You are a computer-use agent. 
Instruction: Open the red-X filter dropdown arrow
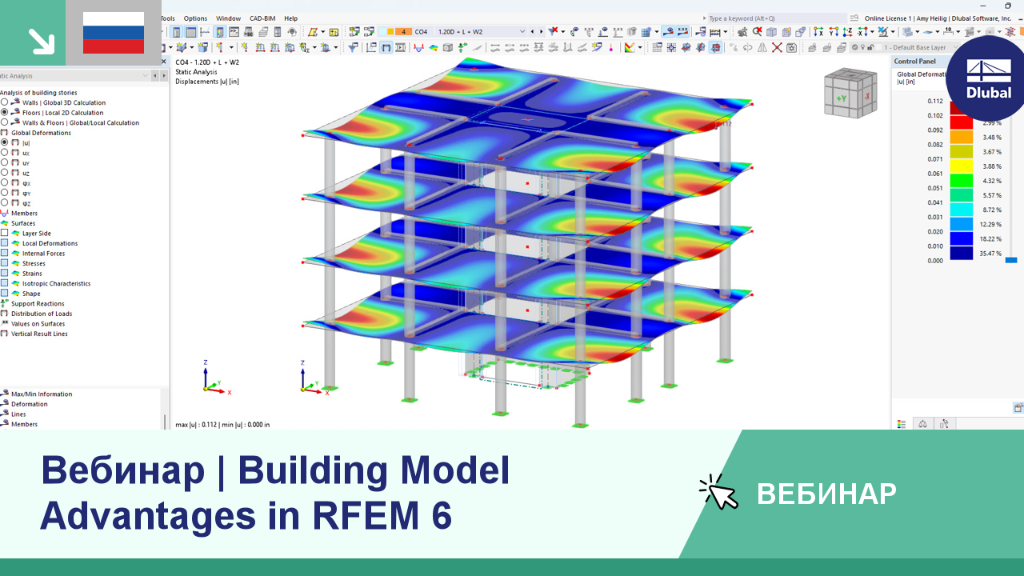pos(563,31)
